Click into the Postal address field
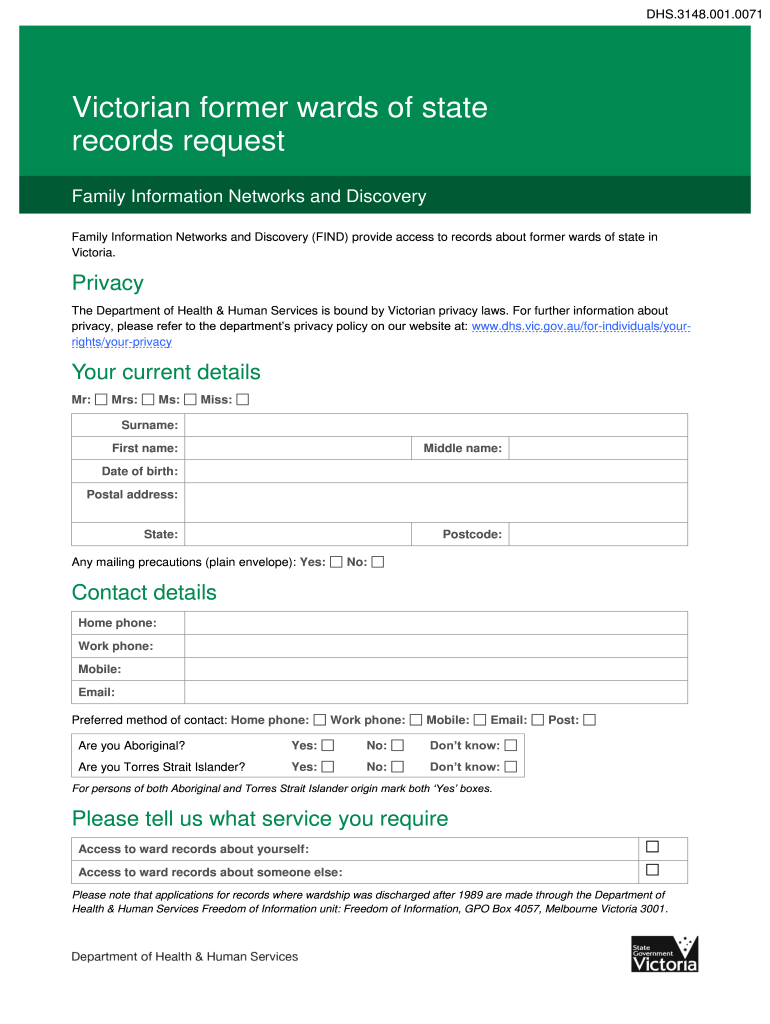770x1024 pixels. tap(436, 502)
